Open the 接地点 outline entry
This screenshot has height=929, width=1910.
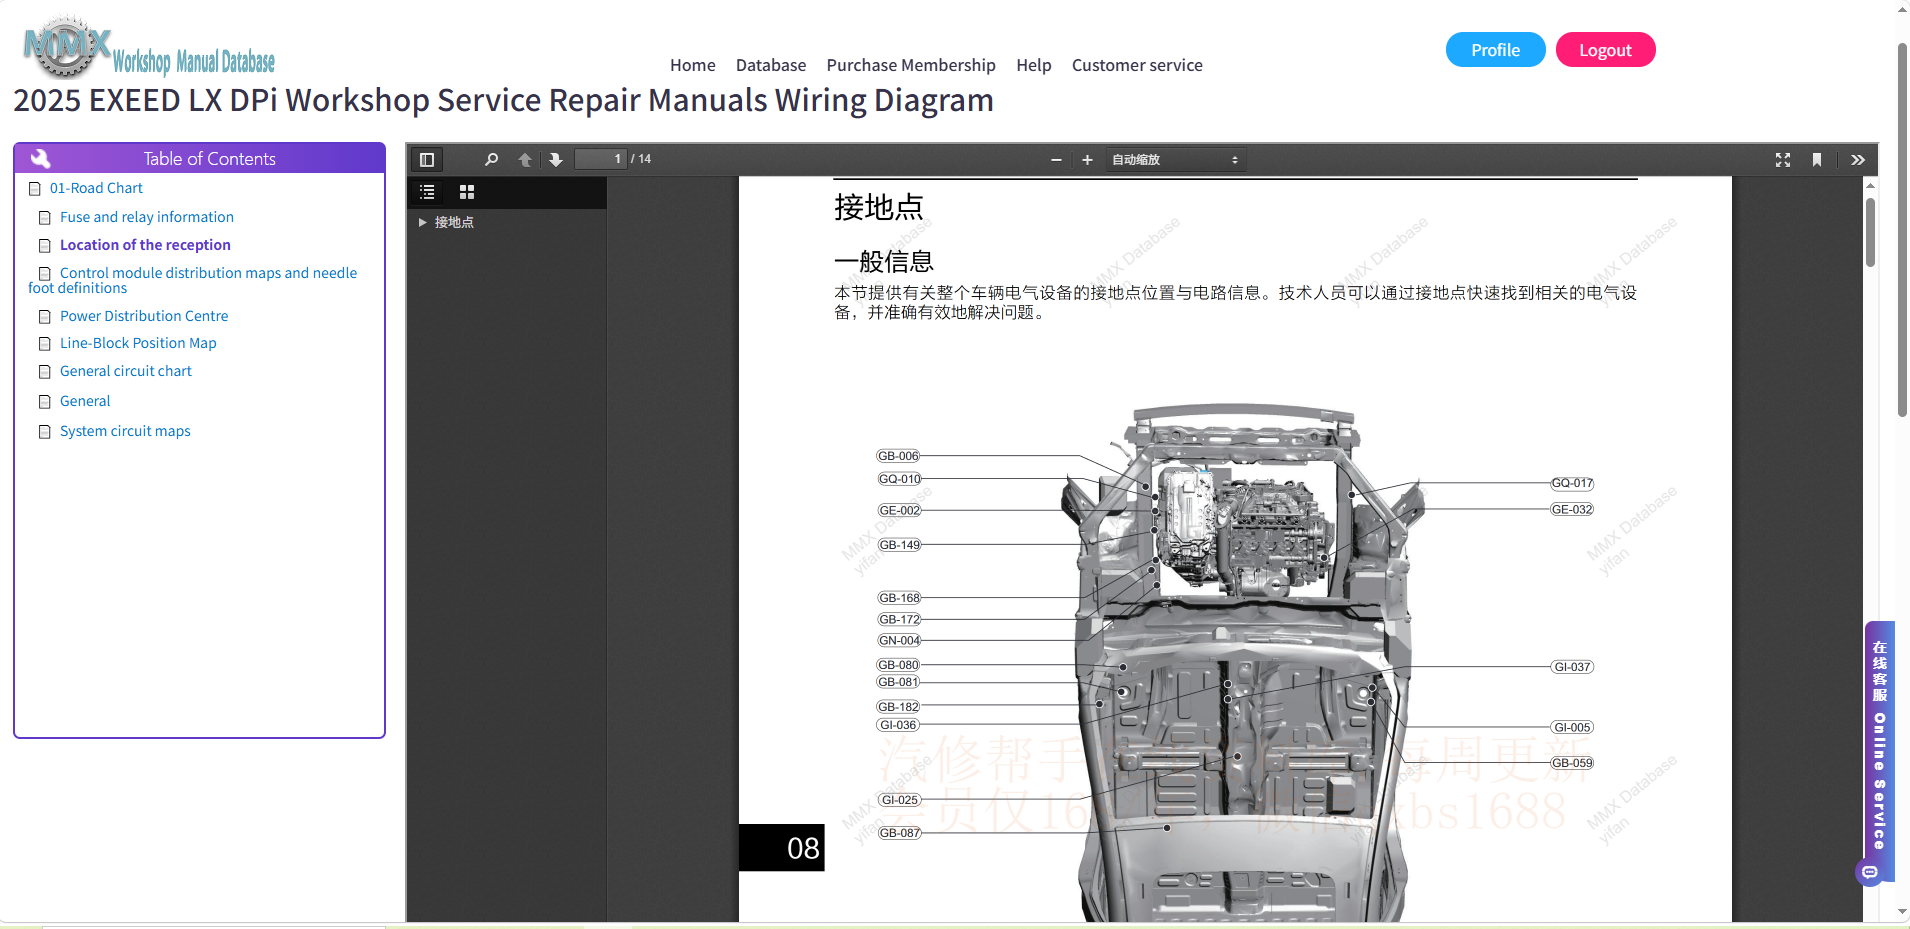tap(454, 222)
